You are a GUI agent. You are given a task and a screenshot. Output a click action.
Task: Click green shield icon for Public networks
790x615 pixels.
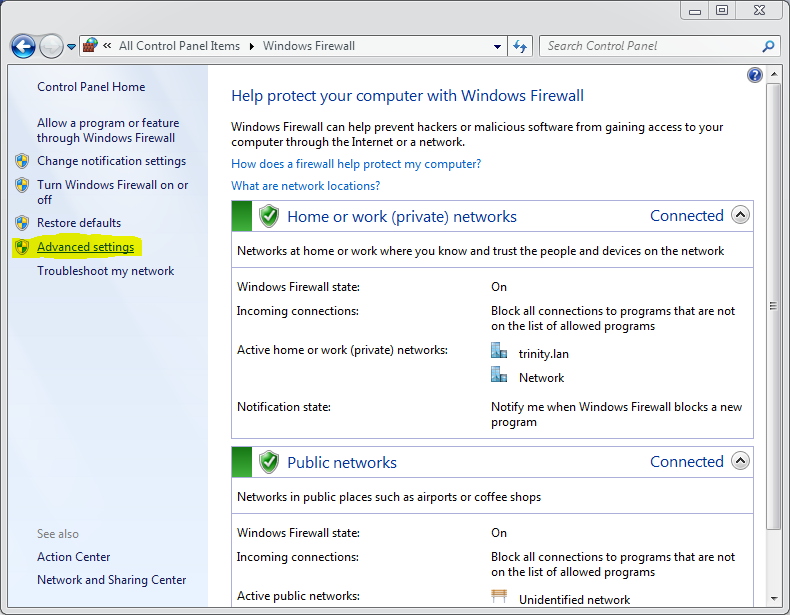(x=269, y=462)
